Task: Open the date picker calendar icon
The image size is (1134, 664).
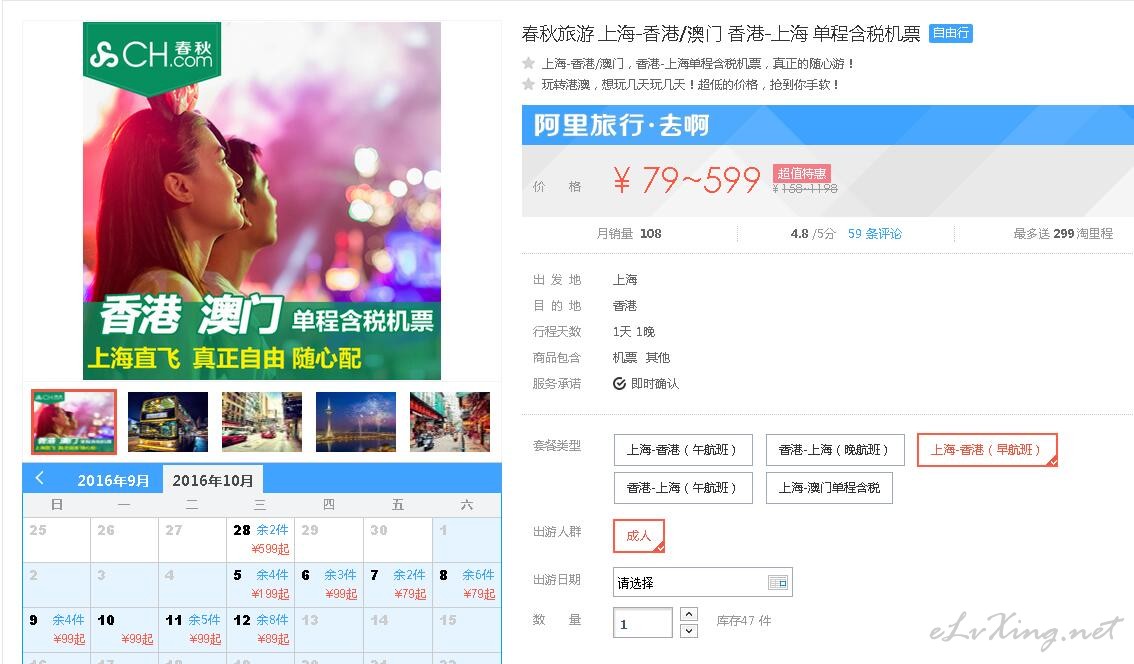Action: [x=777, y=582]
